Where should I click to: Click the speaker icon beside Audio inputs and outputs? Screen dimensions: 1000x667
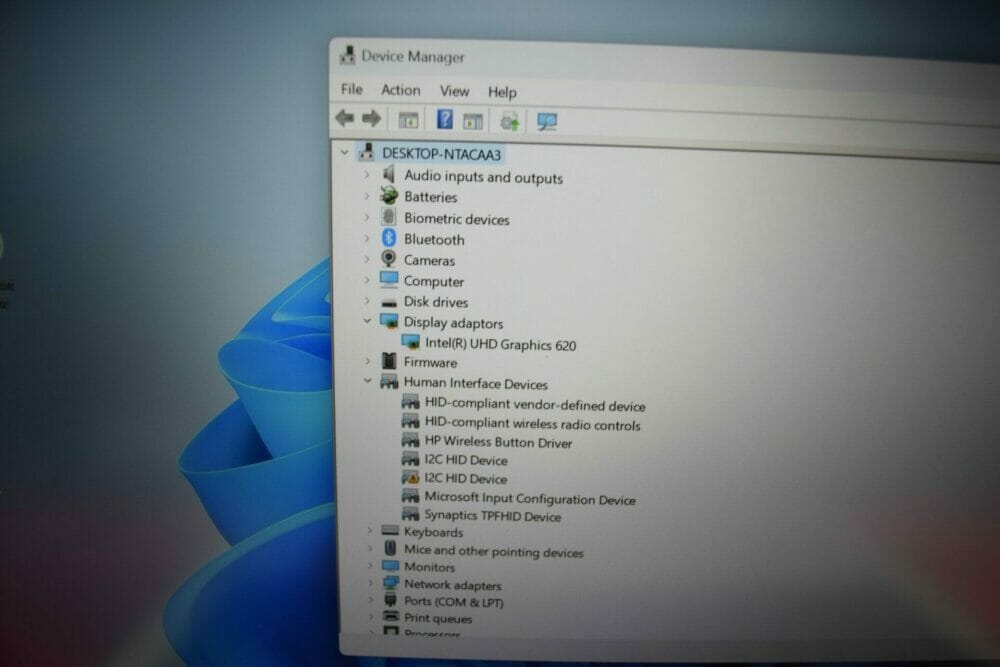pos(389,174)
